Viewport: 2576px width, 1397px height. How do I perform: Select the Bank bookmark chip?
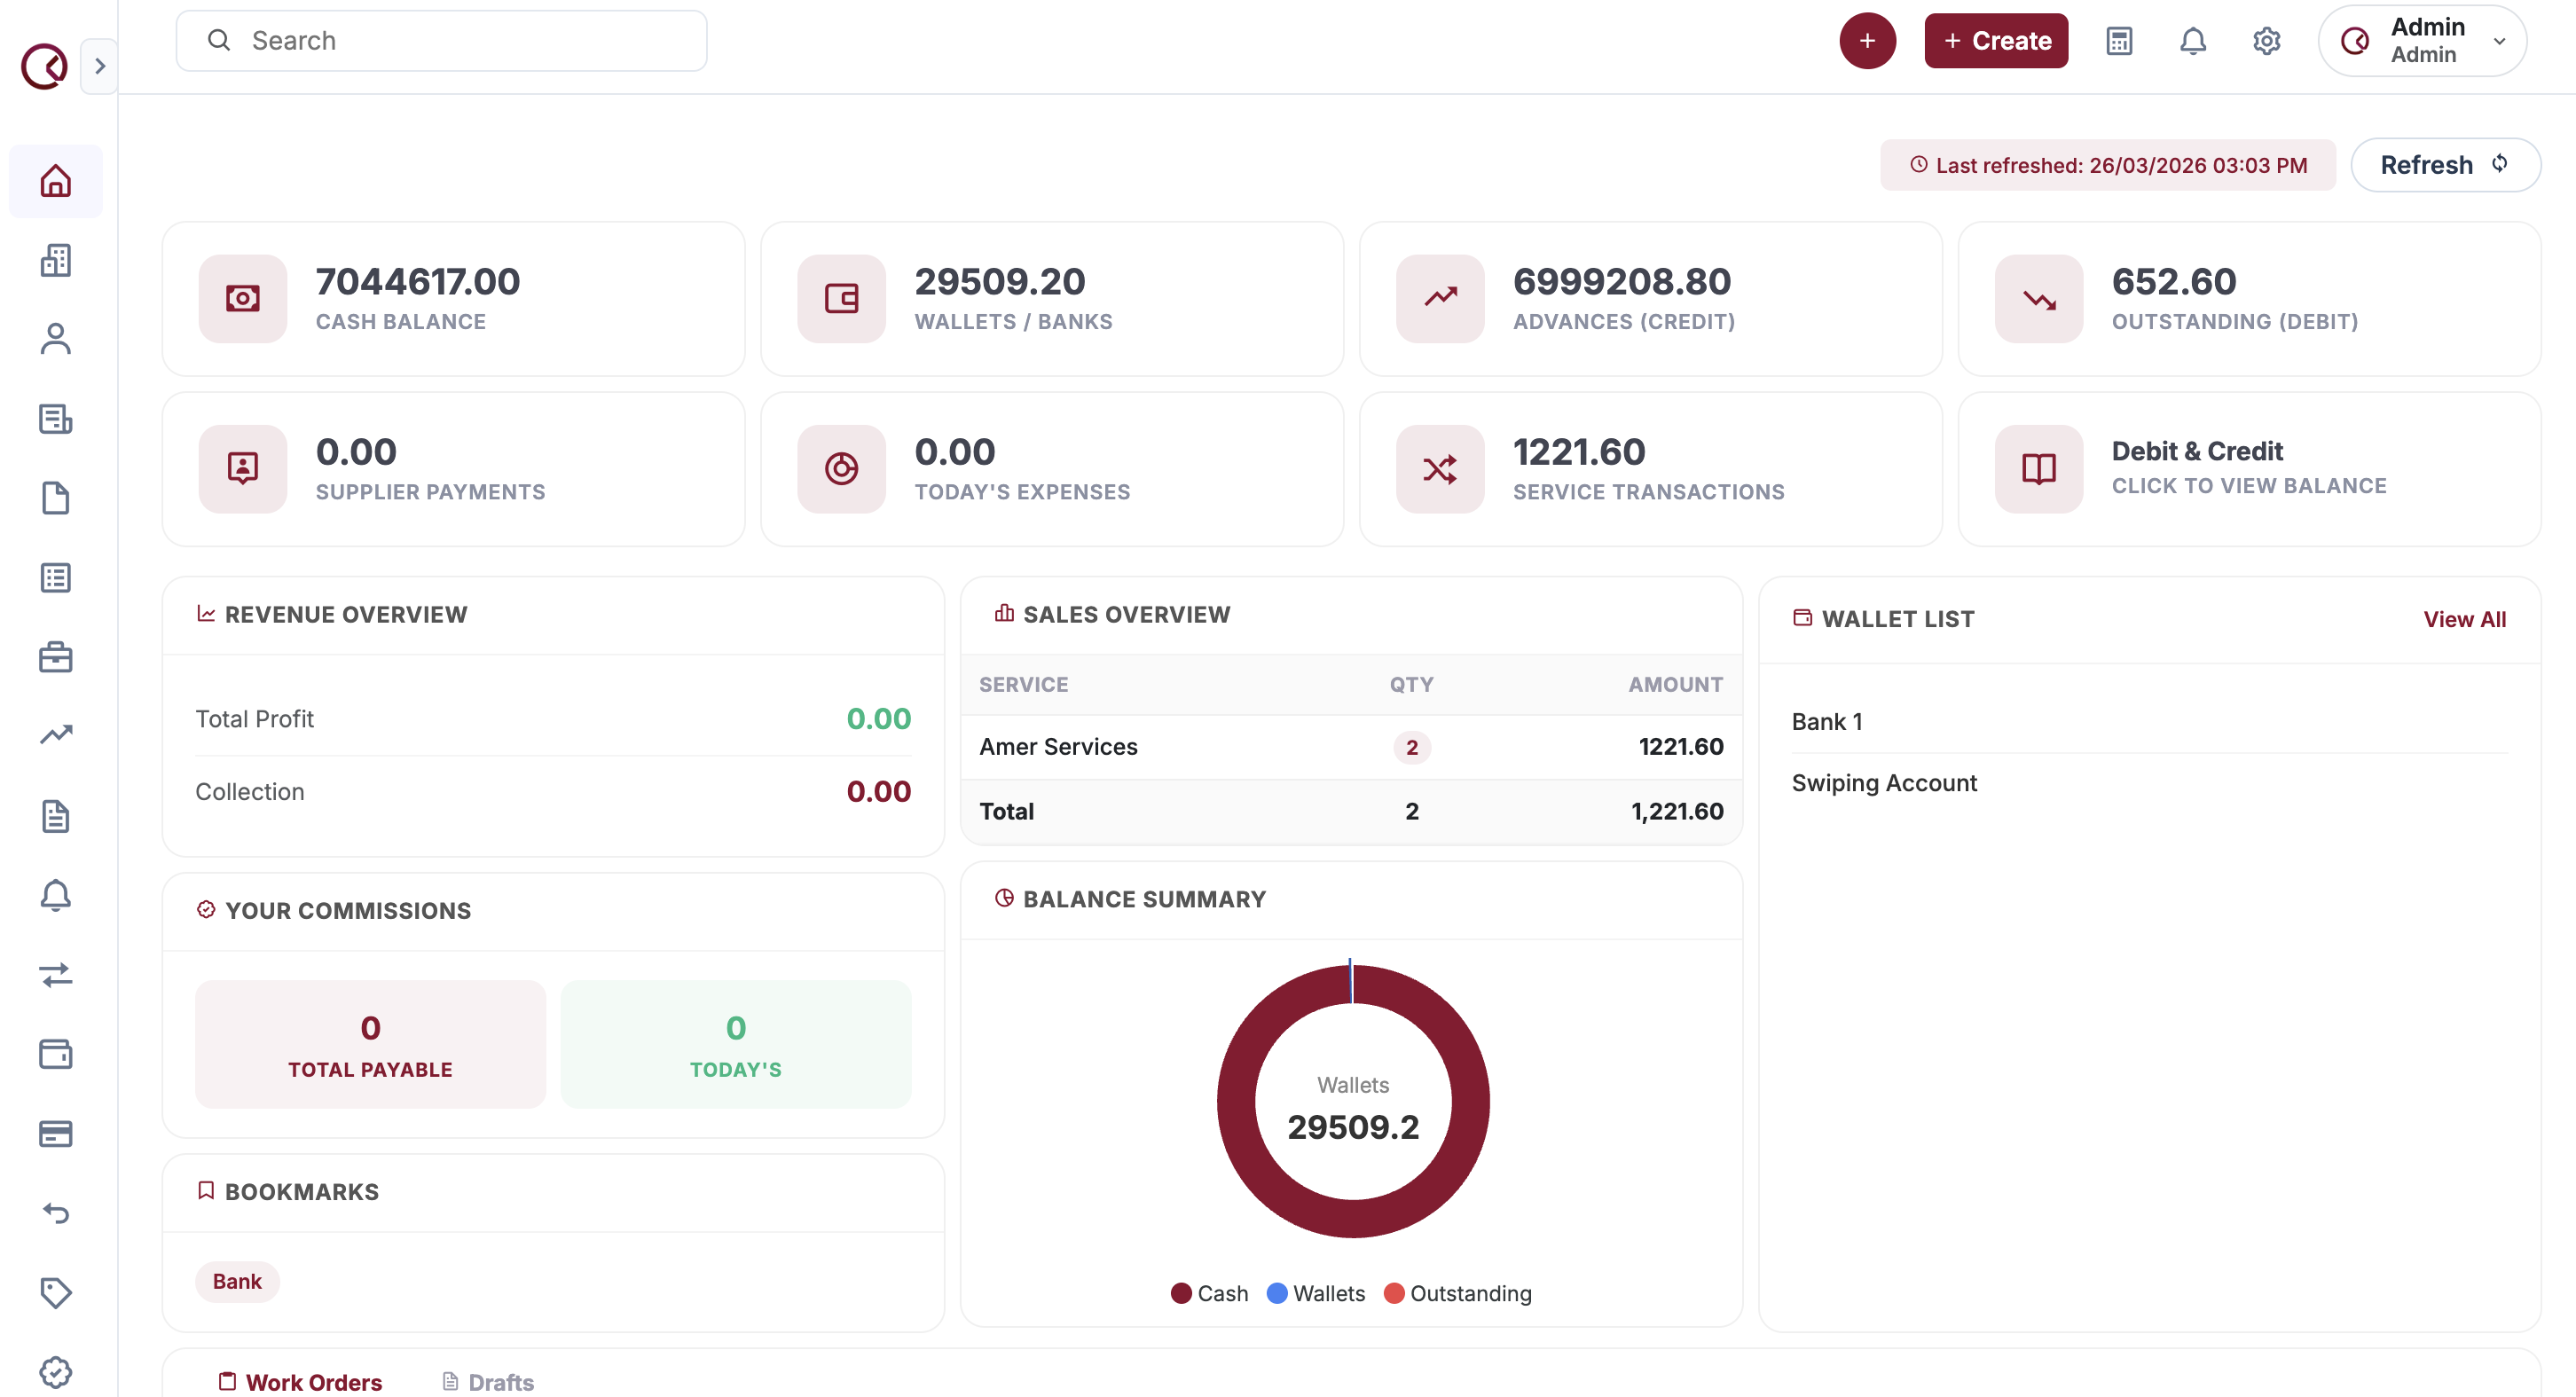tap(237, 1281)
